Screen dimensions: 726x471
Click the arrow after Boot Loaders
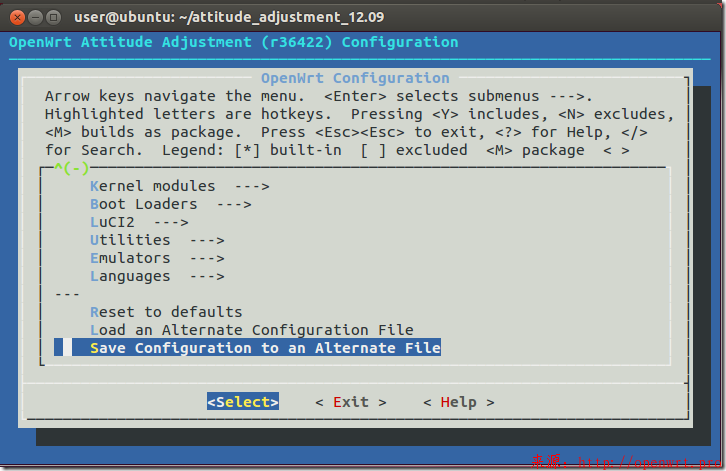click(x=234, y=205)
